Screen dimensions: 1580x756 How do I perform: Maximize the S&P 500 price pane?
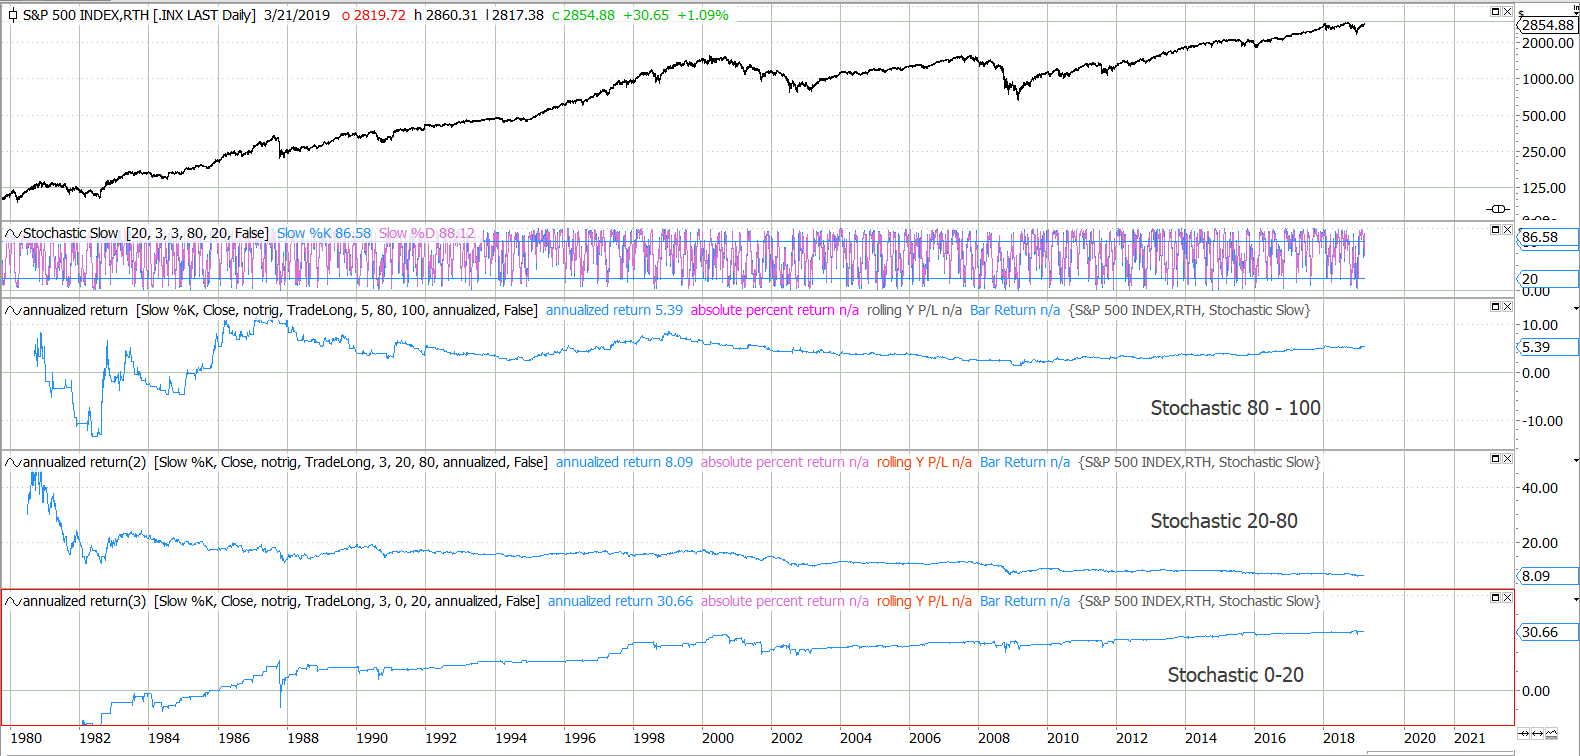1496,11
